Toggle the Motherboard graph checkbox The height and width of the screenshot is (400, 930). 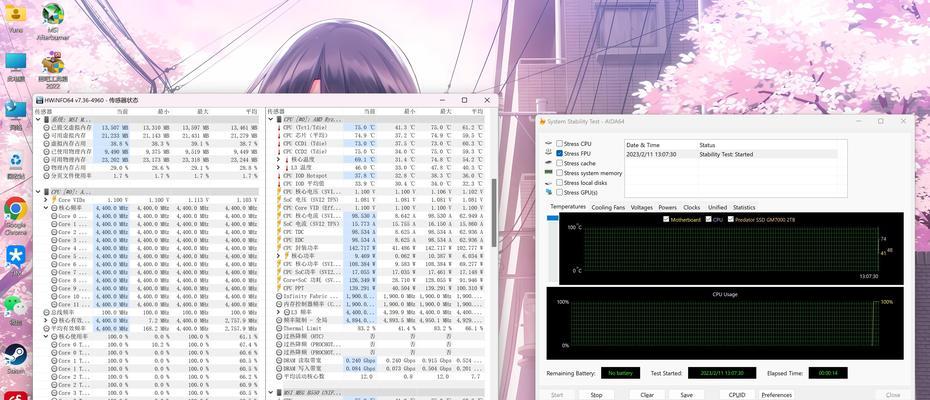coord(666,220)
